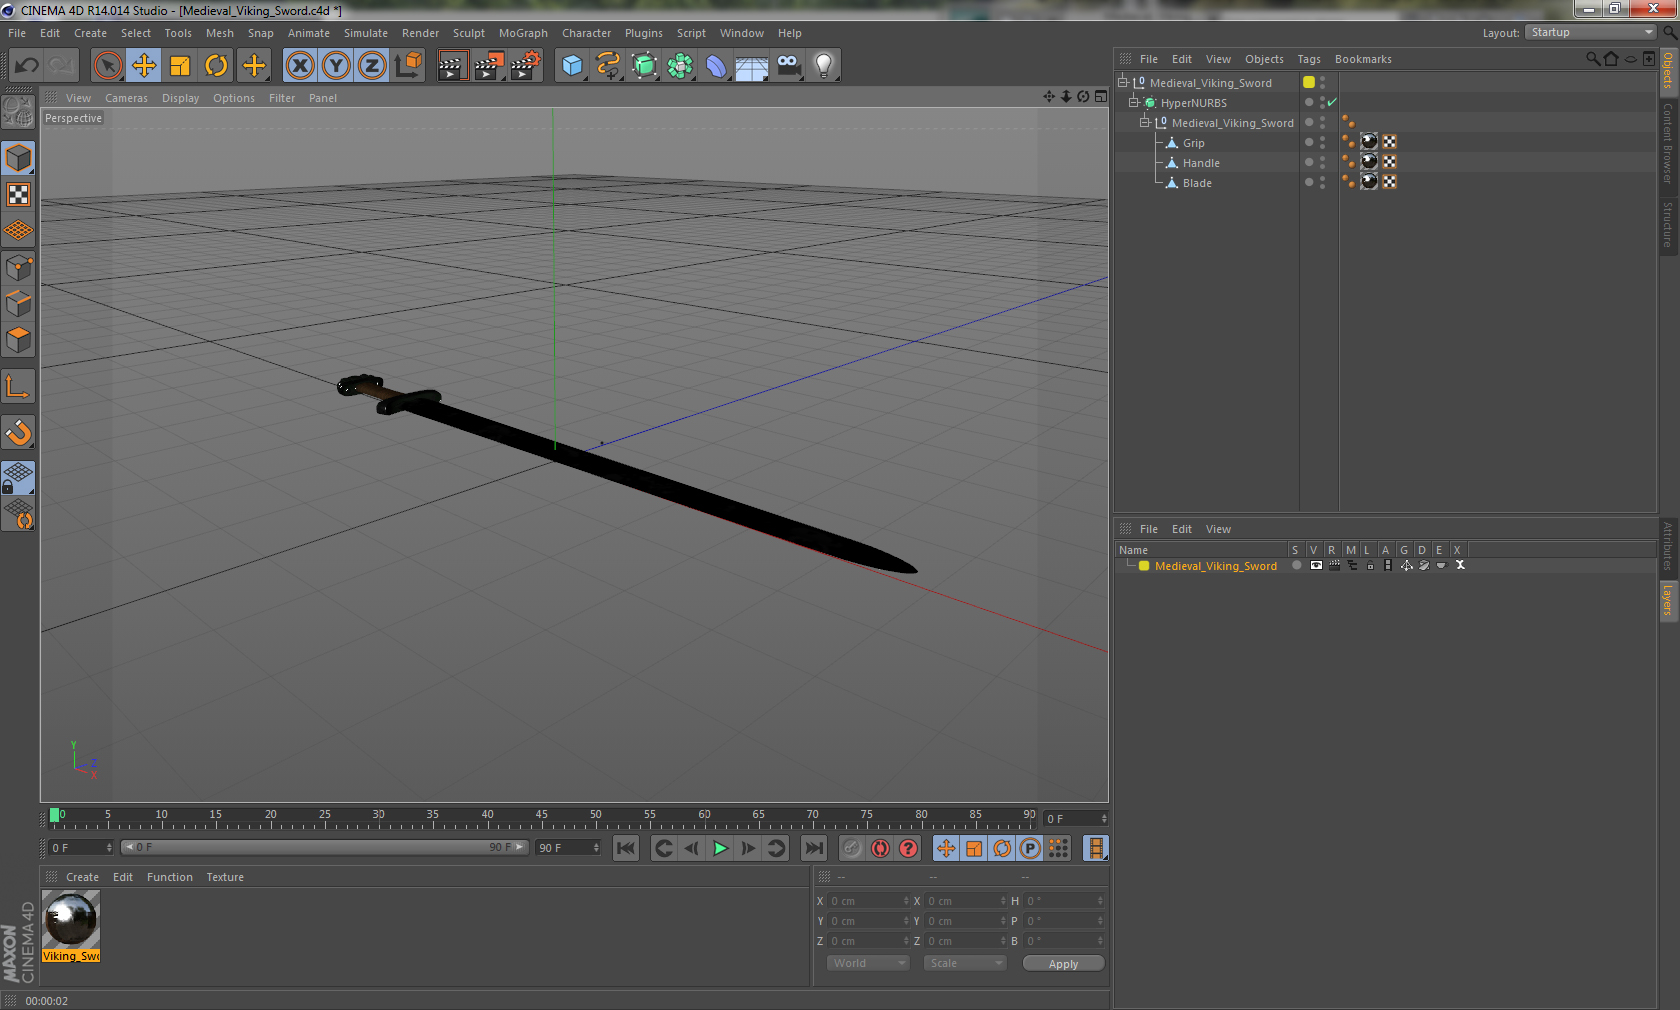
Task: Click yellow layer color swatch of Medieval_Viking_Sword
Action: coord(1144,566)
